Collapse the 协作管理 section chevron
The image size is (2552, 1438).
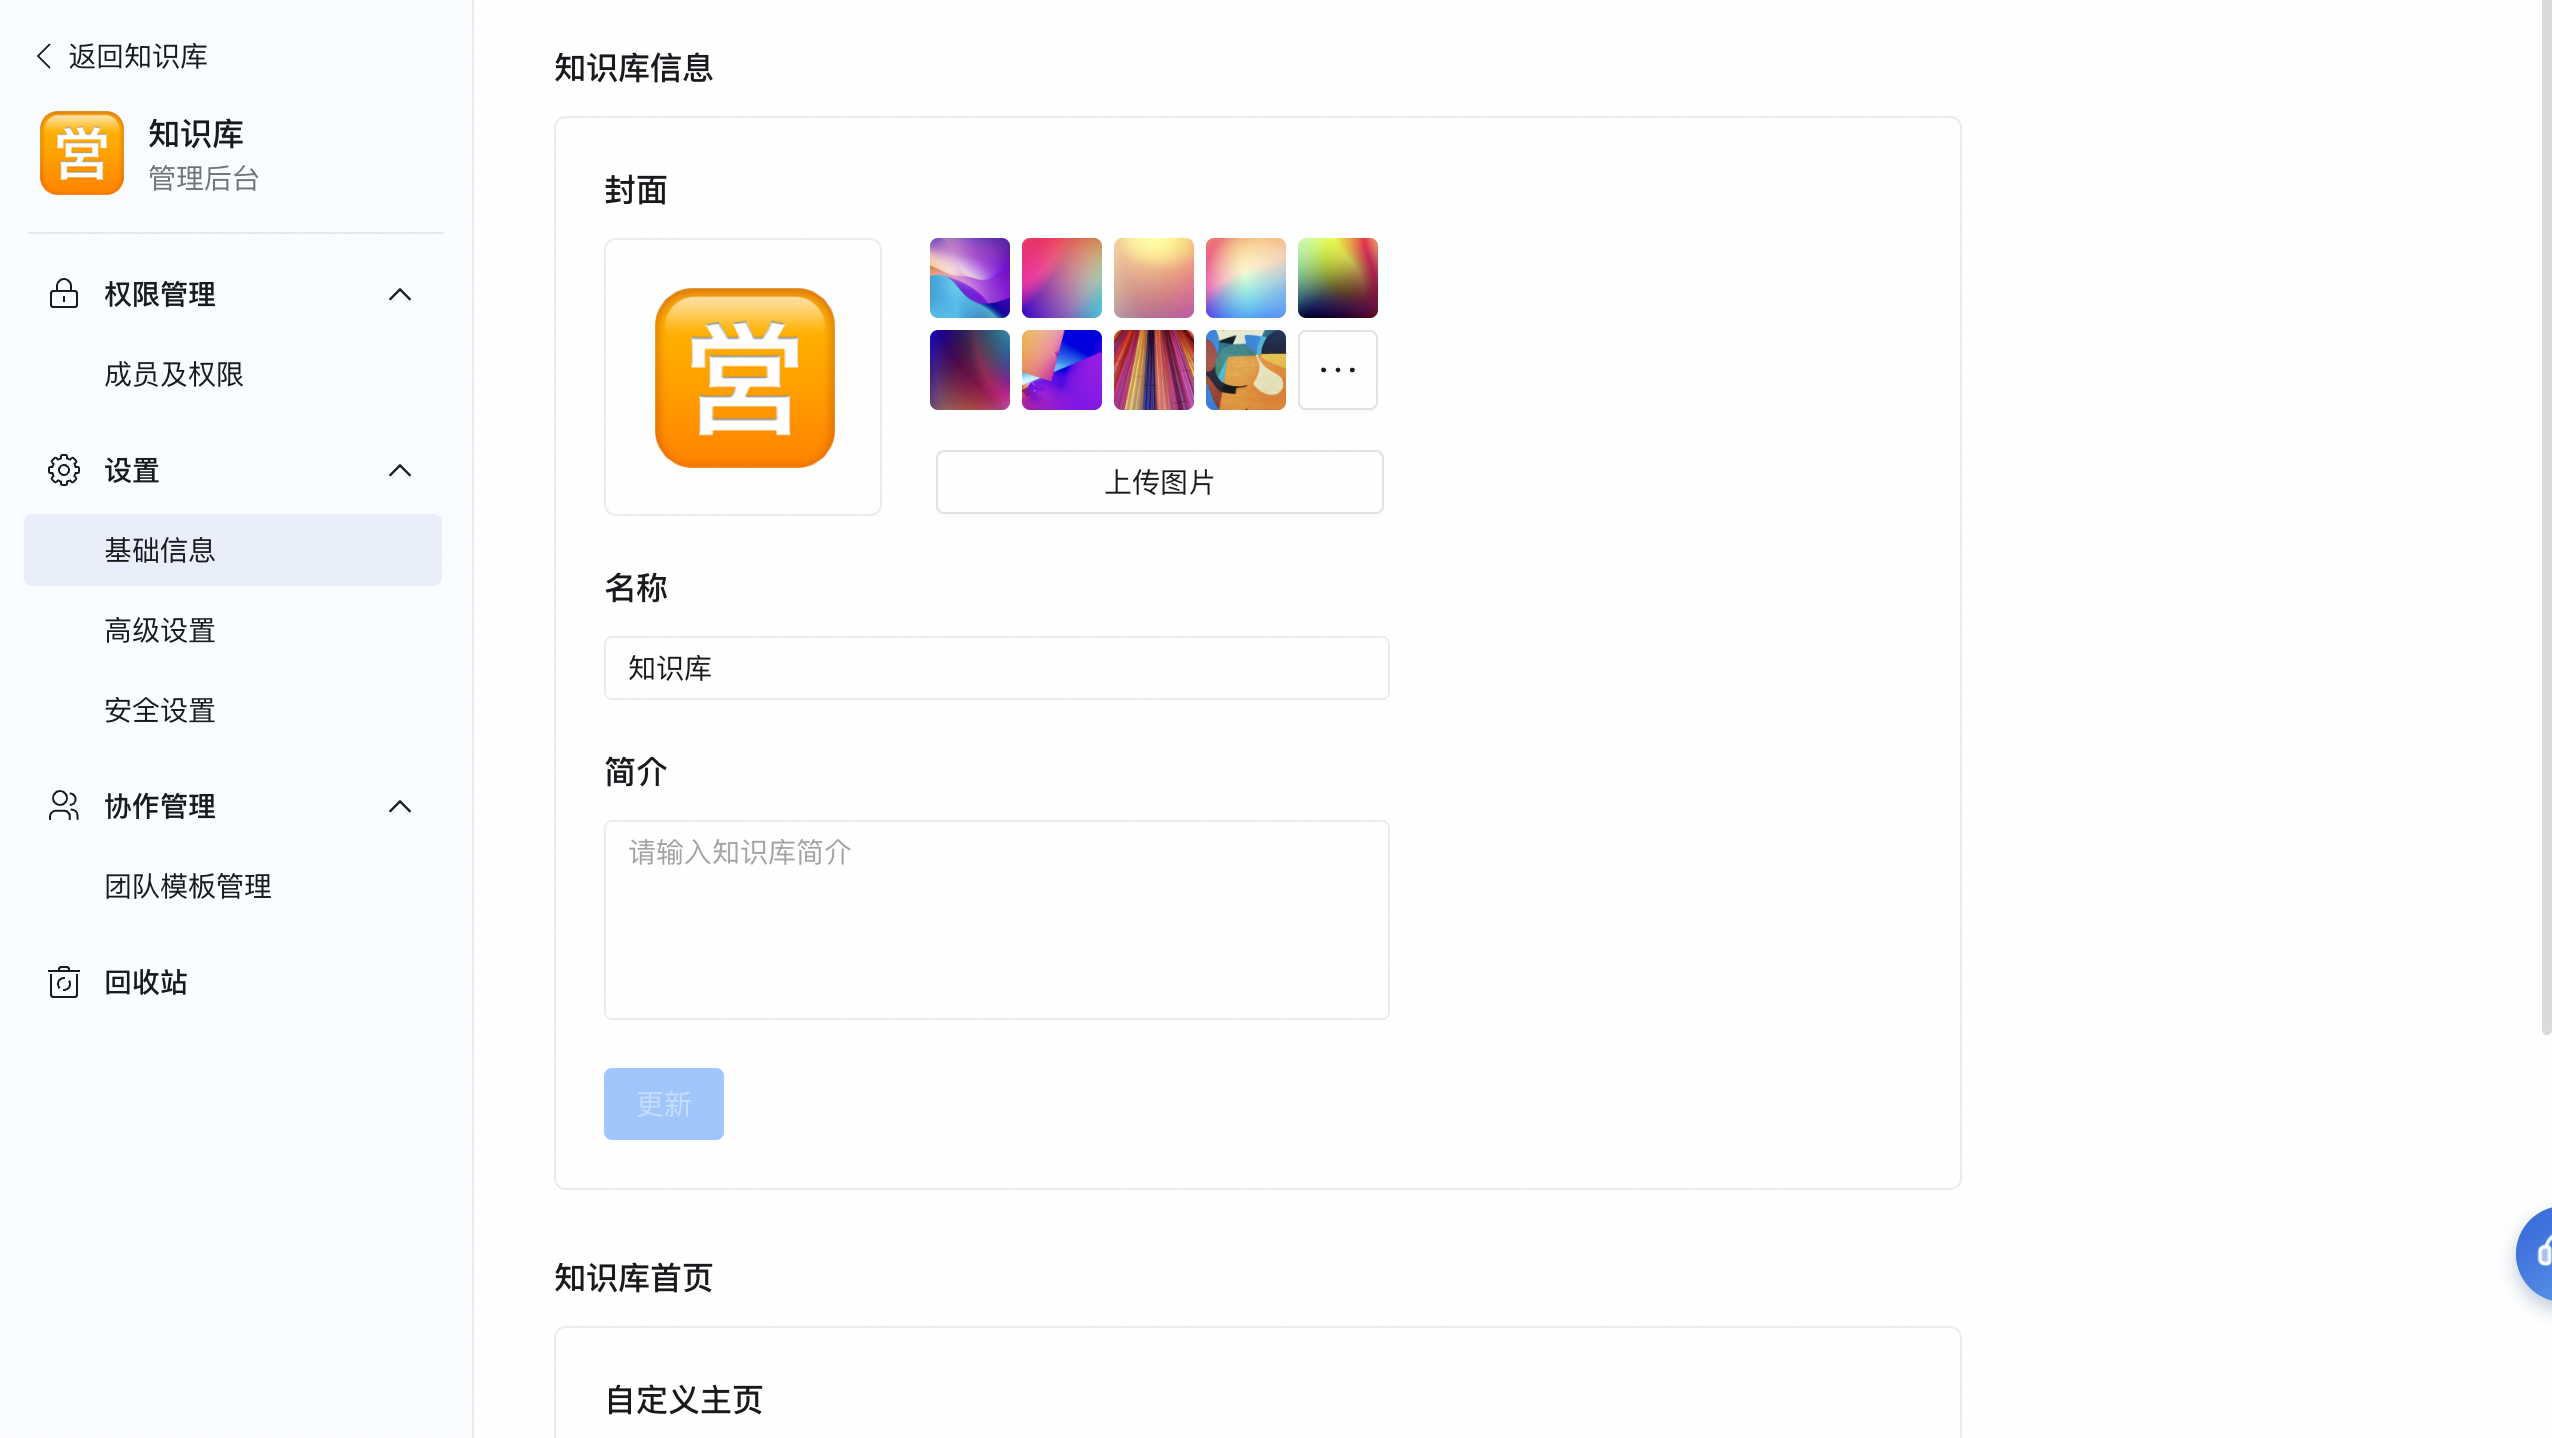400,806
